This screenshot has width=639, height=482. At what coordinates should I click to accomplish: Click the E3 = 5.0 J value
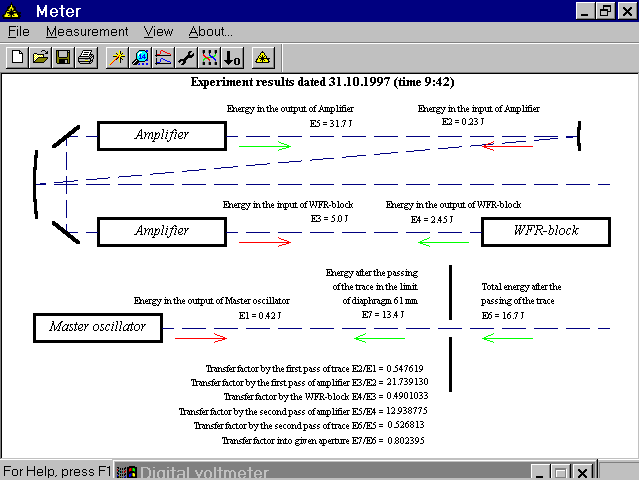[329, 219]
